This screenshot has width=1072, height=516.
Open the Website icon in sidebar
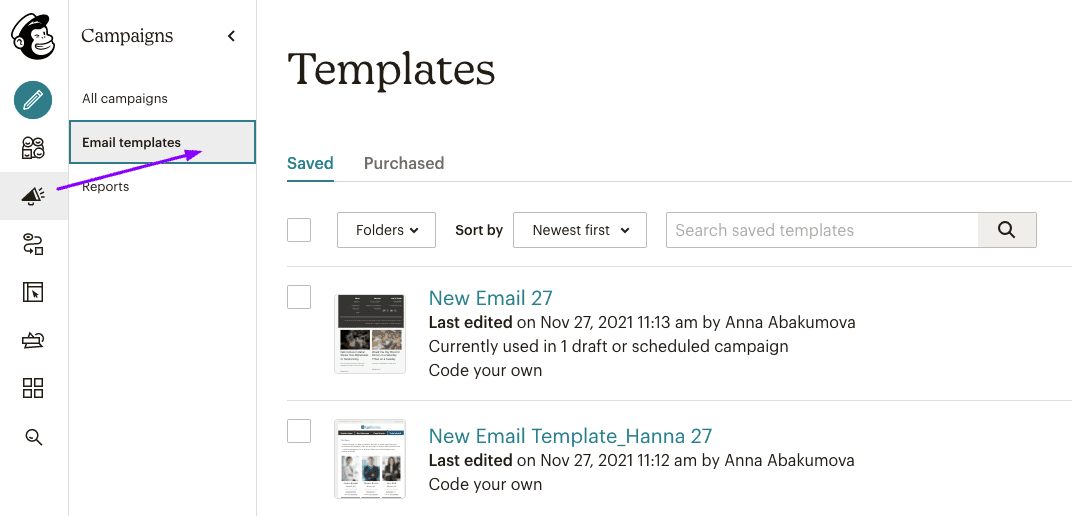(33, 292)
